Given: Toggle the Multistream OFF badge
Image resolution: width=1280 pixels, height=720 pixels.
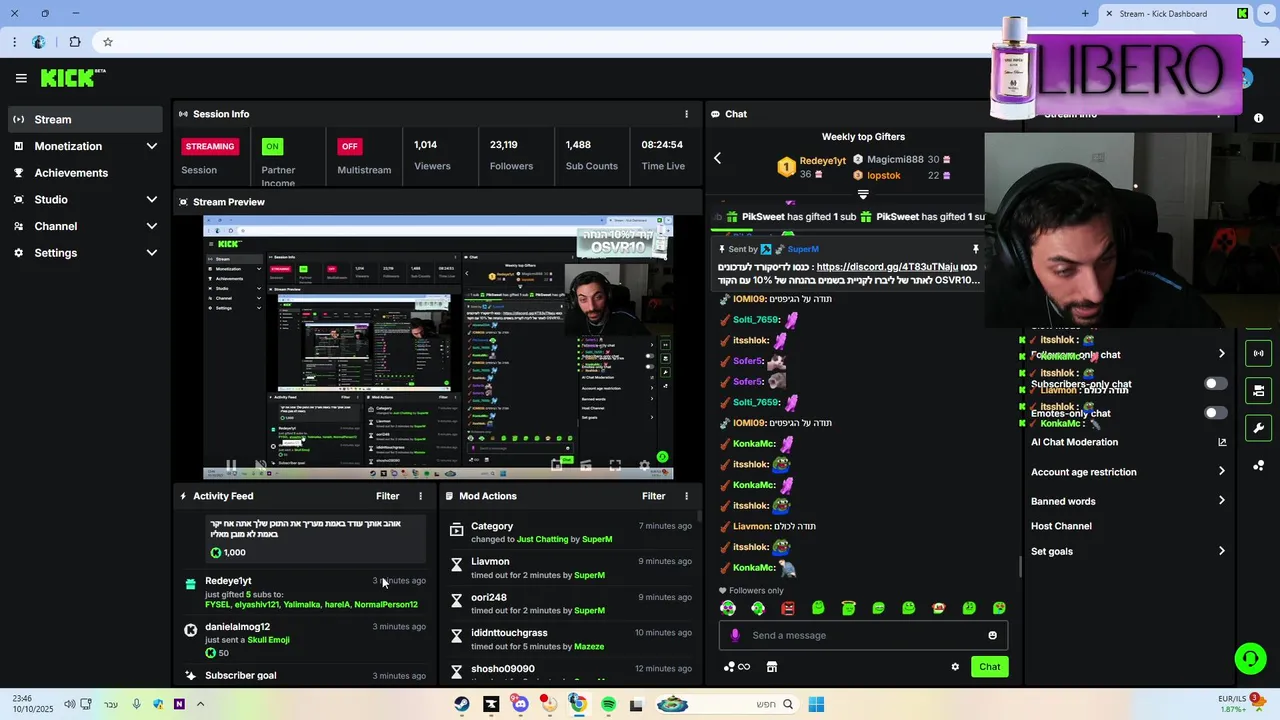Looking at the screenshot, I should (349, 146).
